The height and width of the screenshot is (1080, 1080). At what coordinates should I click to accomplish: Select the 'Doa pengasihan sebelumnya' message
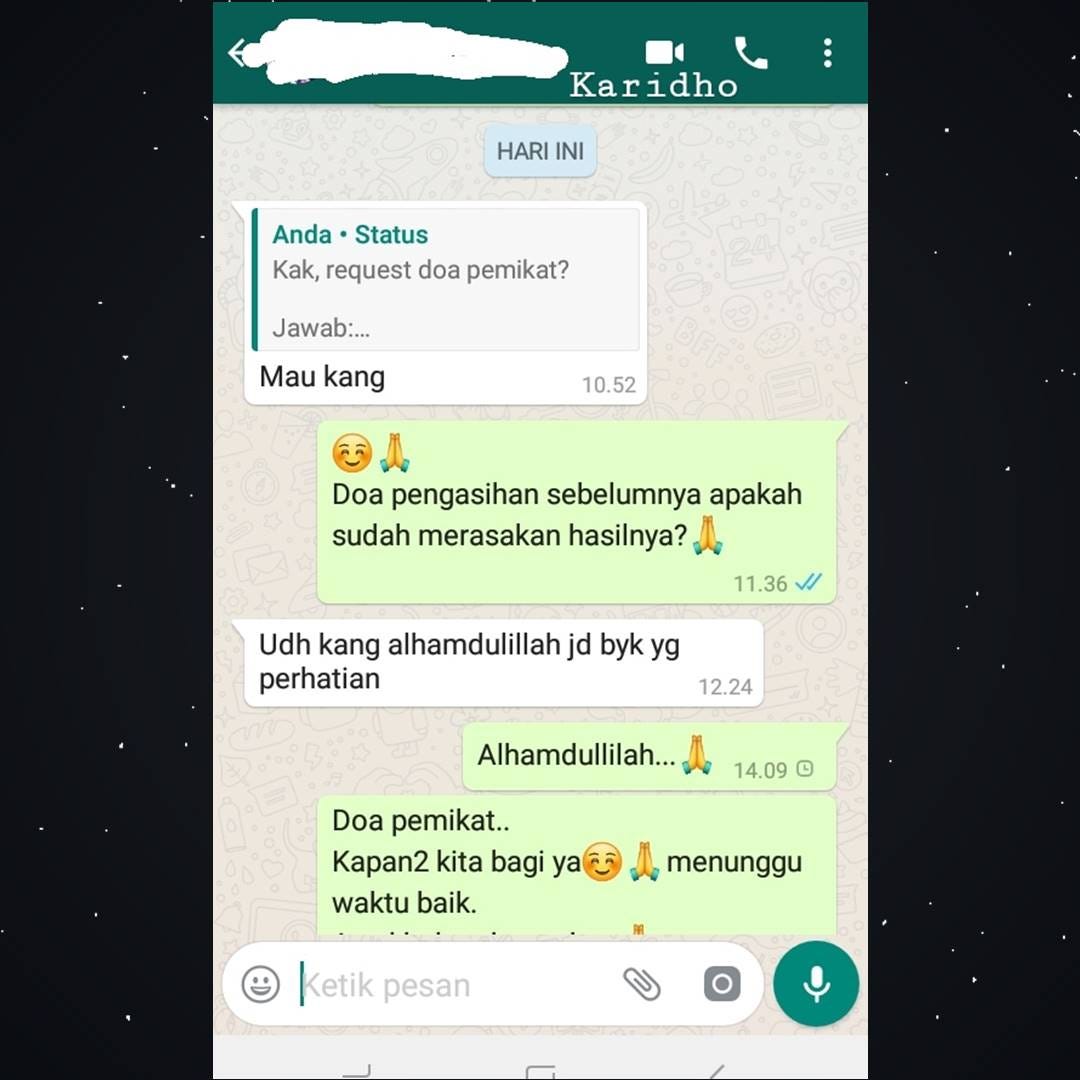click(577, 512)
